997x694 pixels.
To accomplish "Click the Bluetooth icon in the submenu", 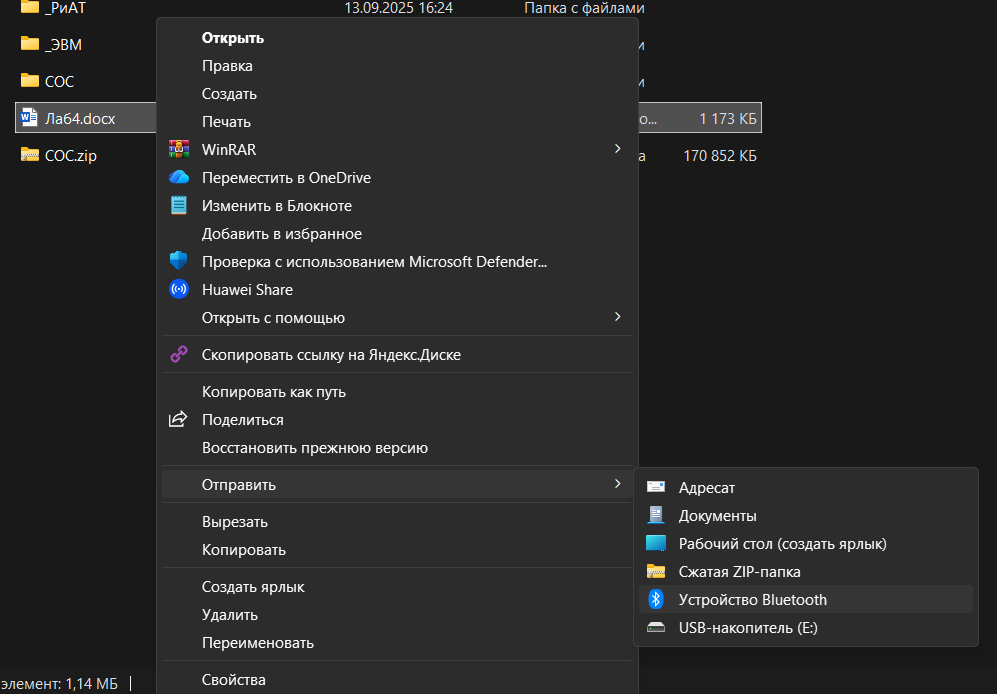I will tap(656, 599).
